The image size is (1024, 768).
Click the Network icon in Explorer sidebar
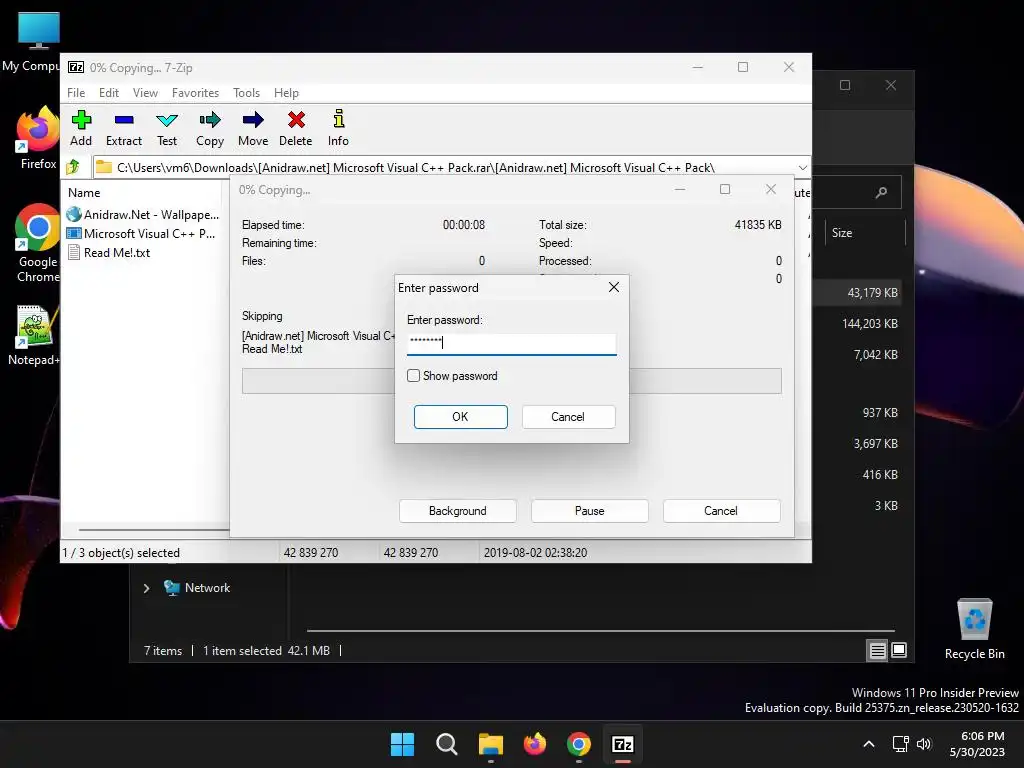click(172, 588)
